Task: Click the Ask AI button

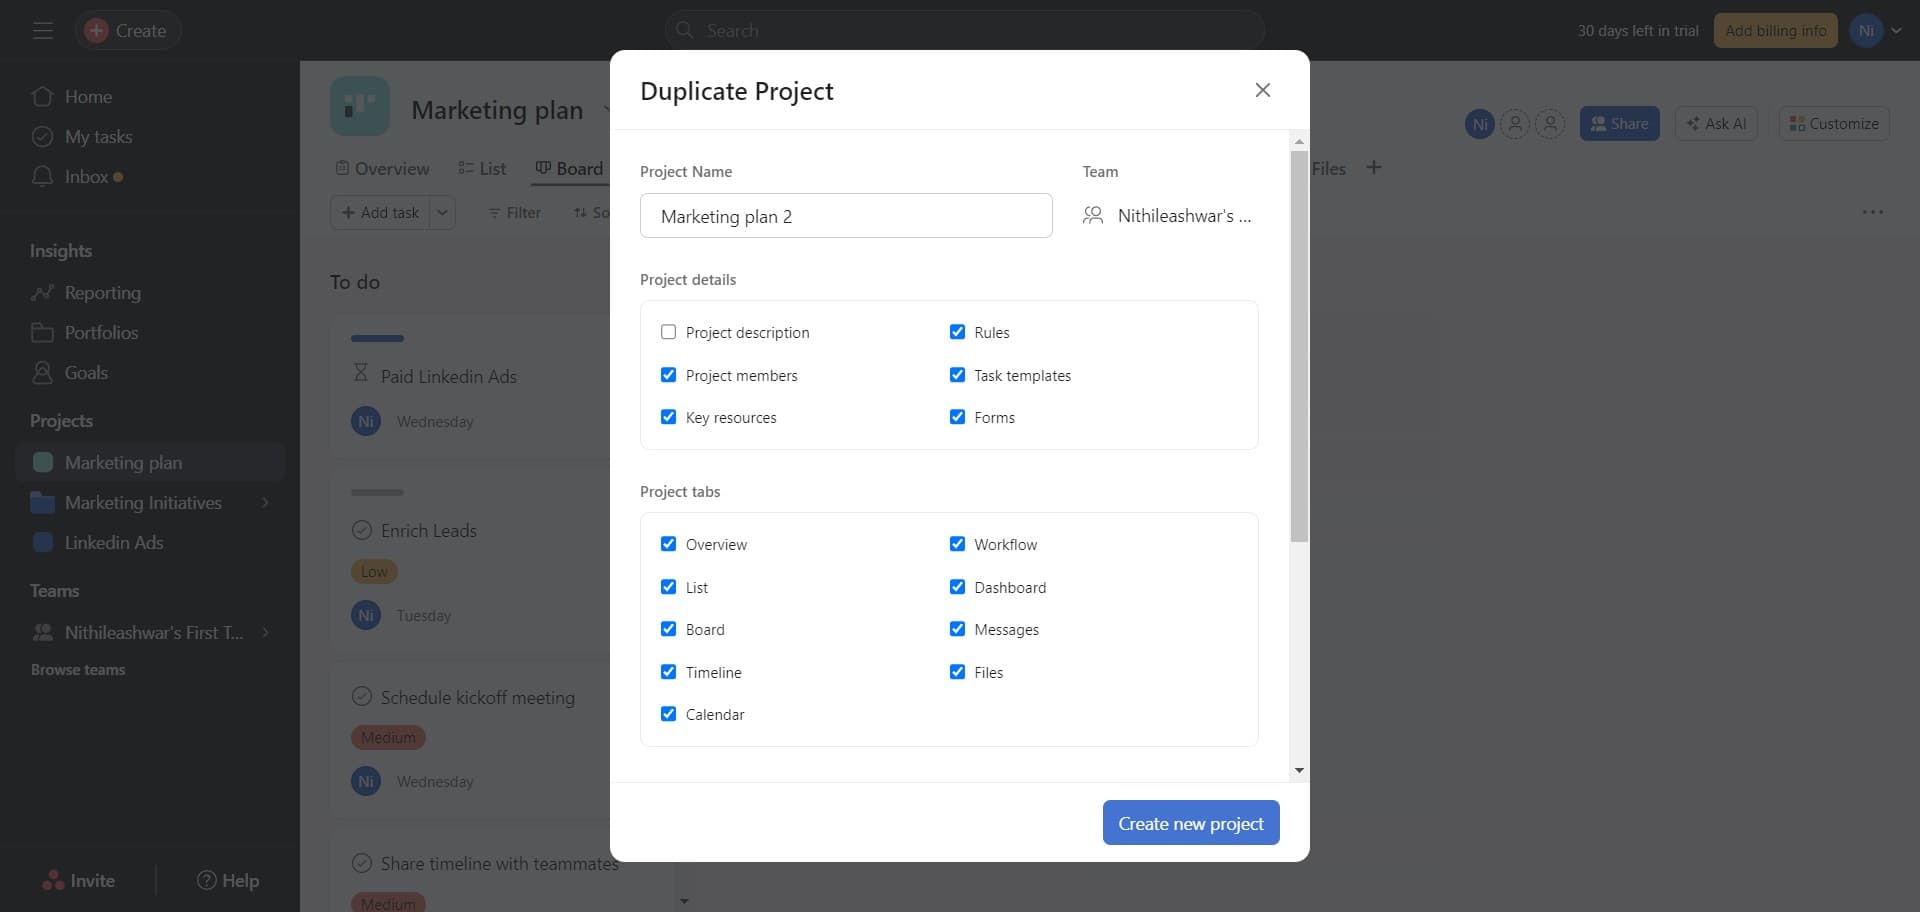Action: click(1715, 123)
